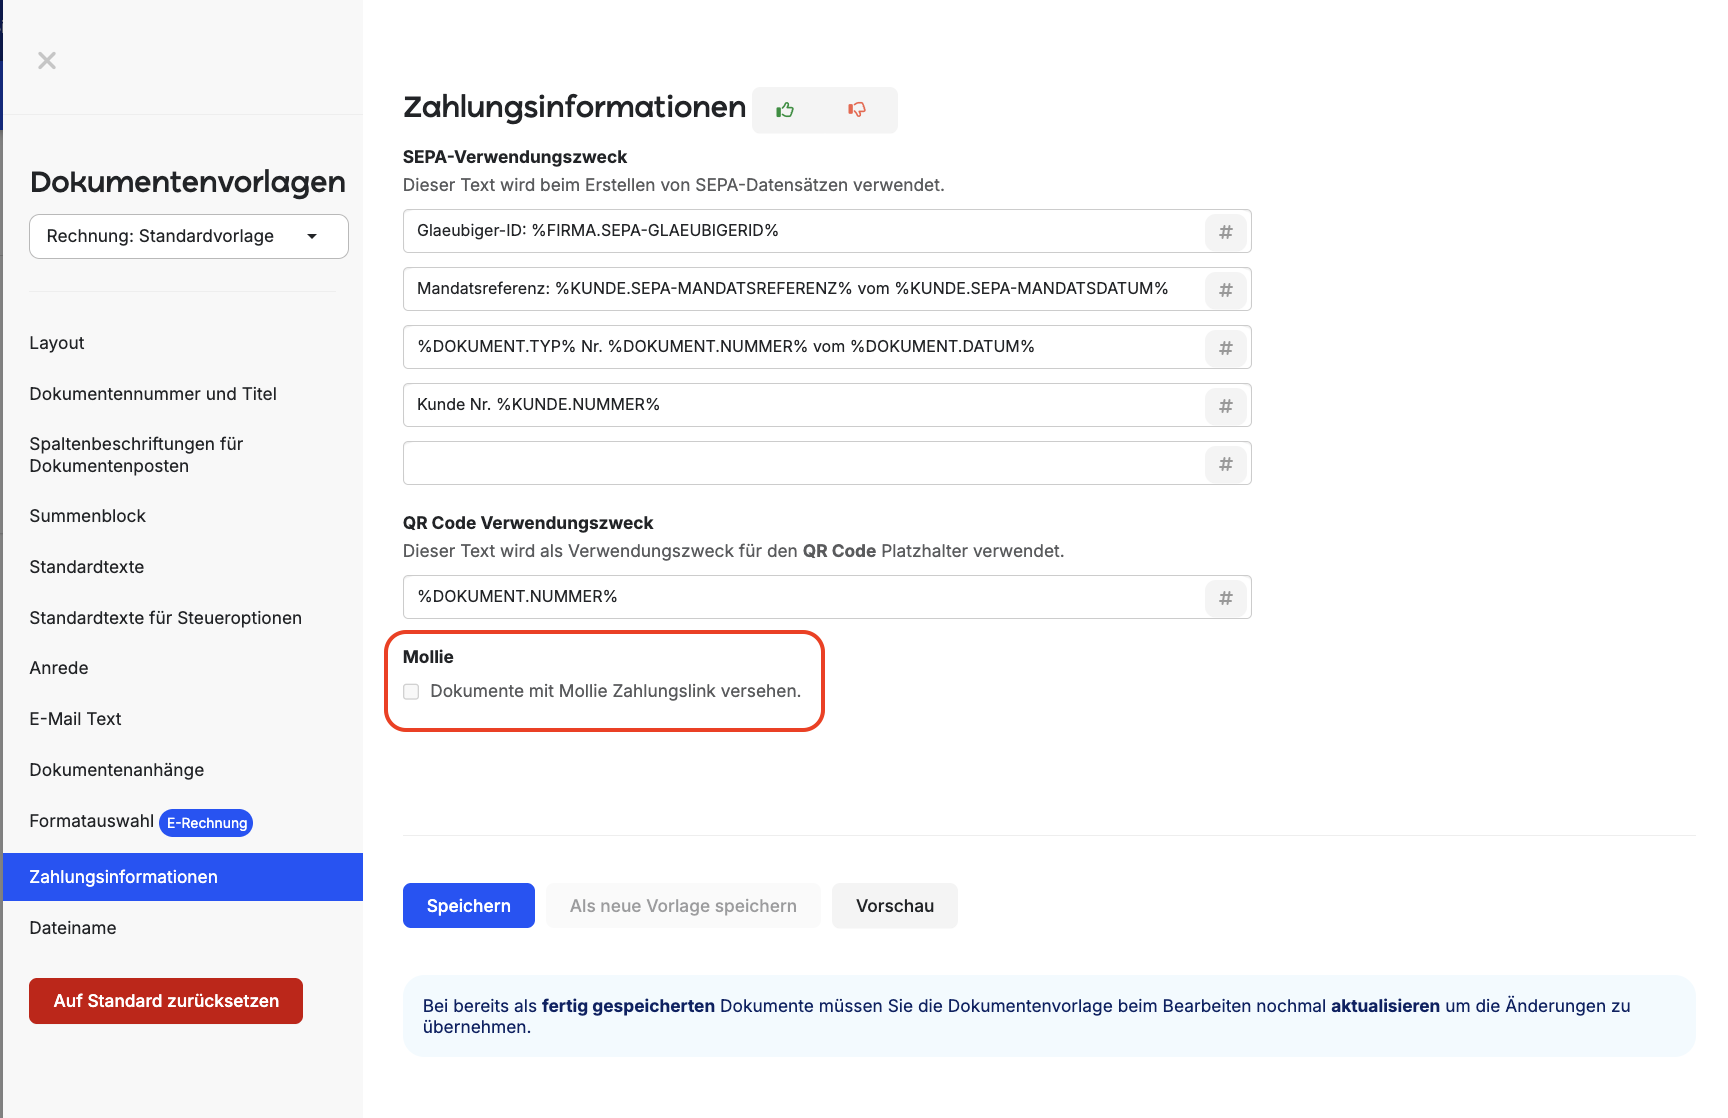Viewport: 1728px width, 1118px height.
Task: Go to E-Mail Text section
Action: click(75, 719)
